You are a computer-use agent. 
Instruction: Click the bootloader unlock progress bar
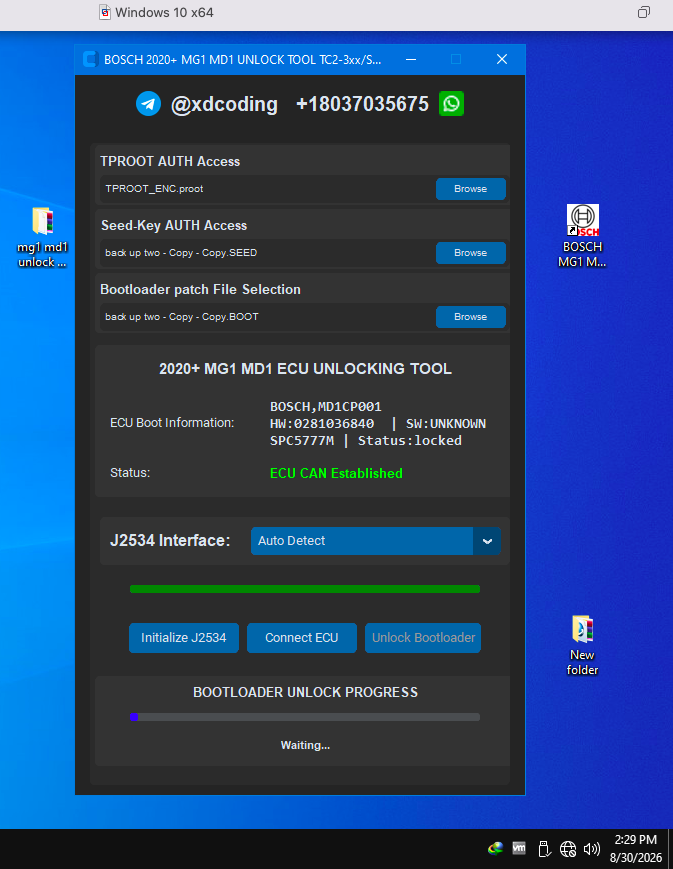pyautogui.click(x=305, y=717)
